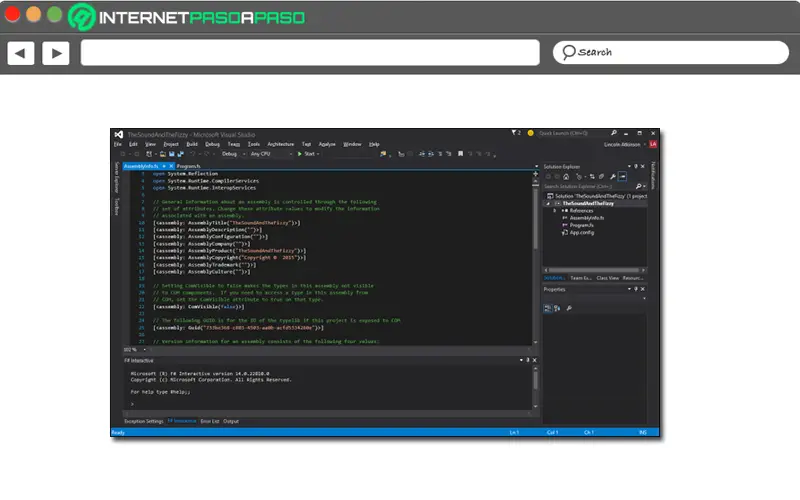800x500 pixels.
Task: Switch to the Class View tab
Action: [x=607, y=278]
